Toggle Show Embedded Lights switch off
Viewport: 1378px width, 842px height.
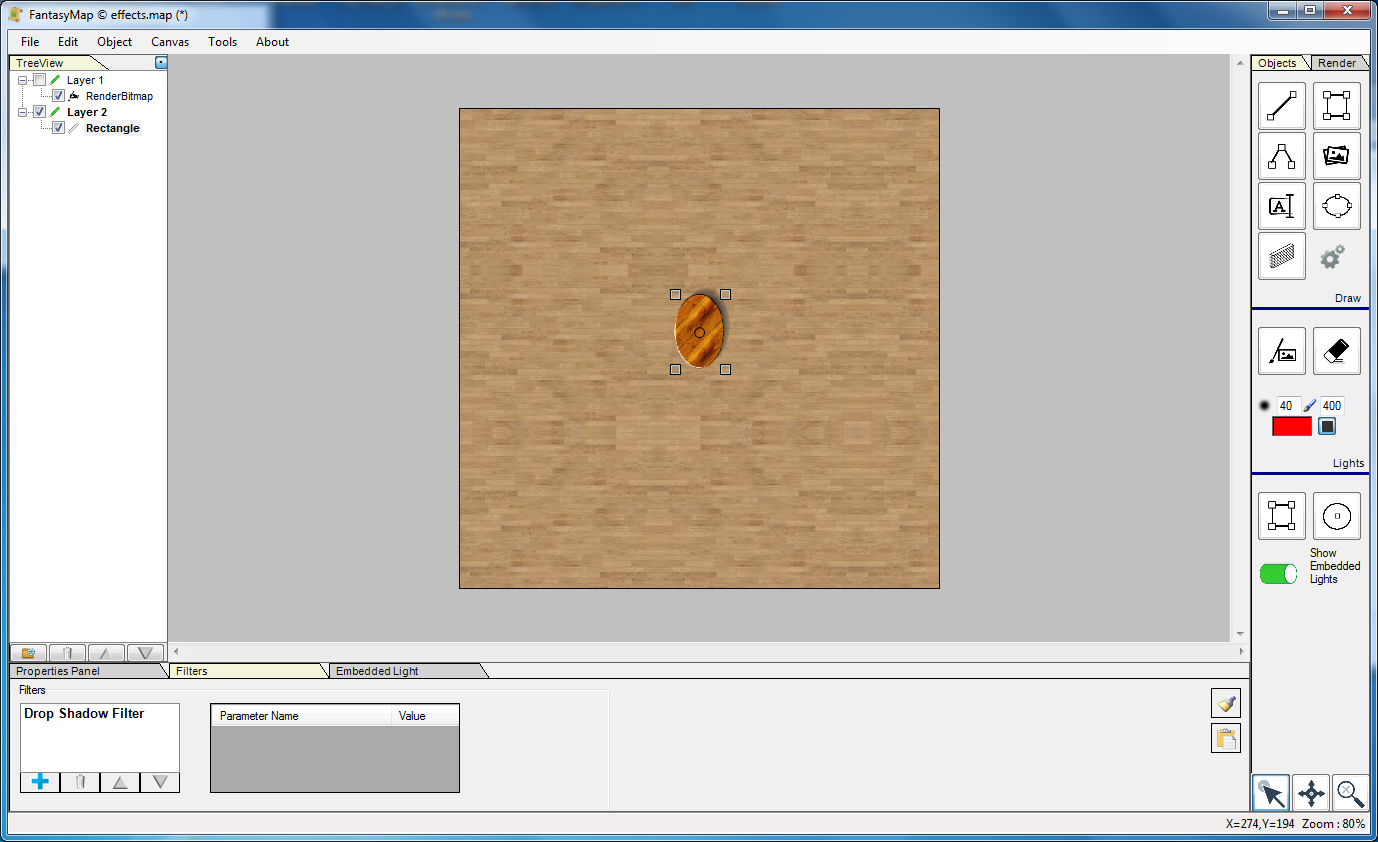pos(1278,574)
